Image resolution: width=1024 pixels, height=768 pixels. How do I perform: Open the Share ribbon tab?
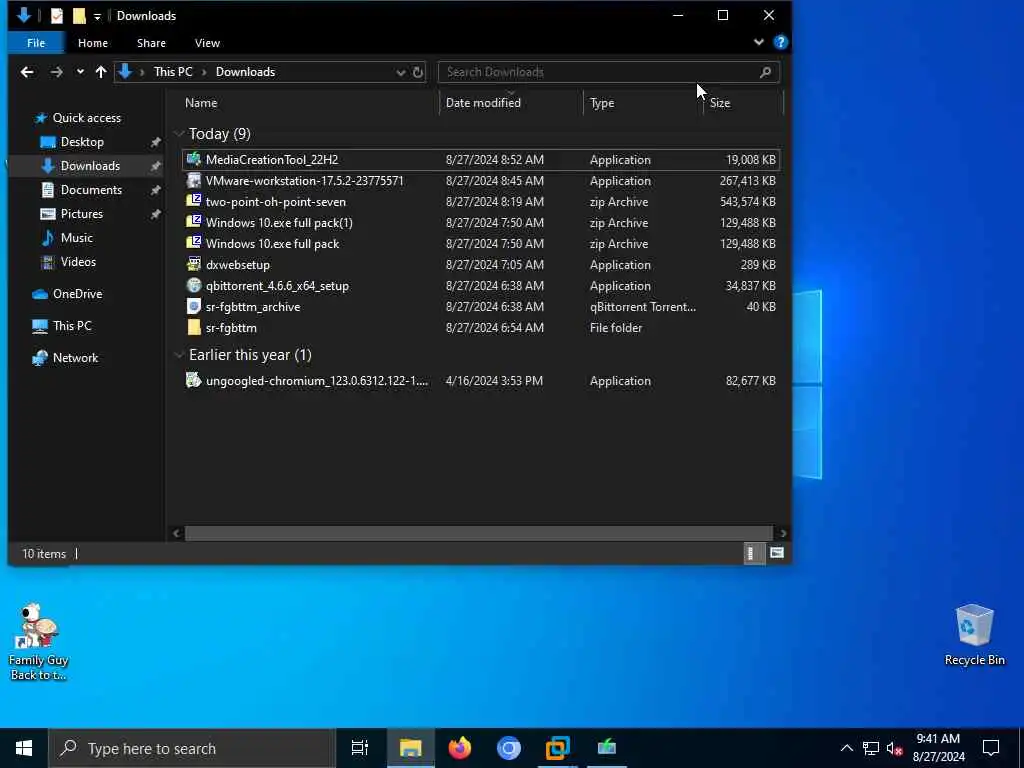[152, 42]
